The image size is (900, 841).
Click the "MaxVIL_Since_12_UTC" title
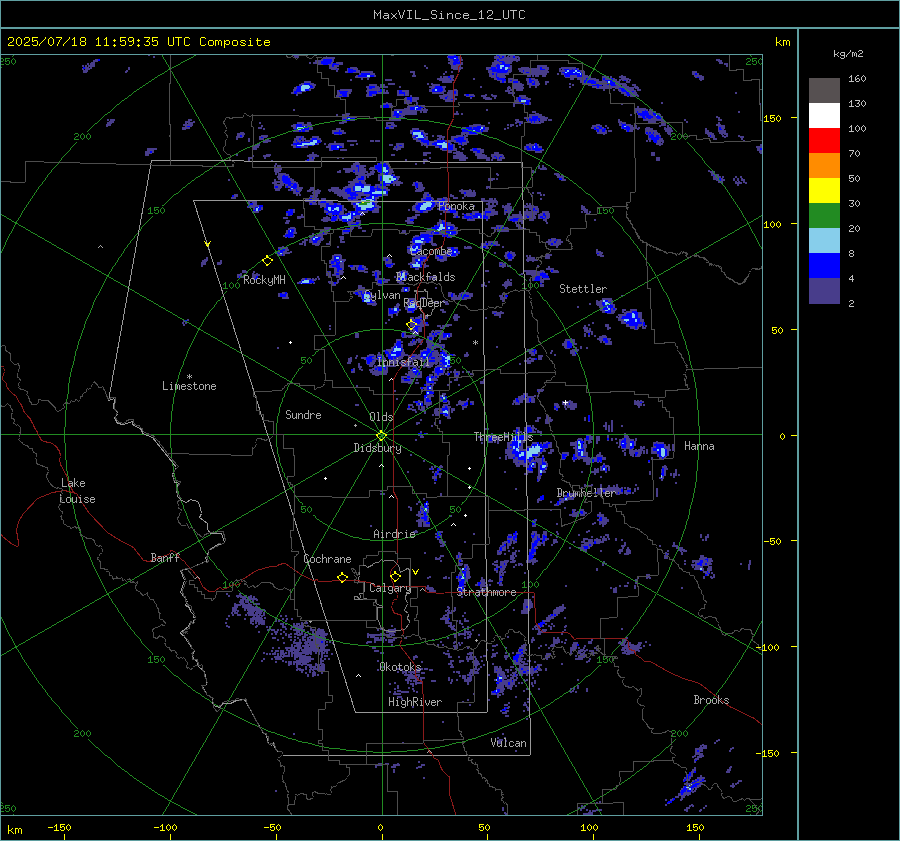pos(449,15)
